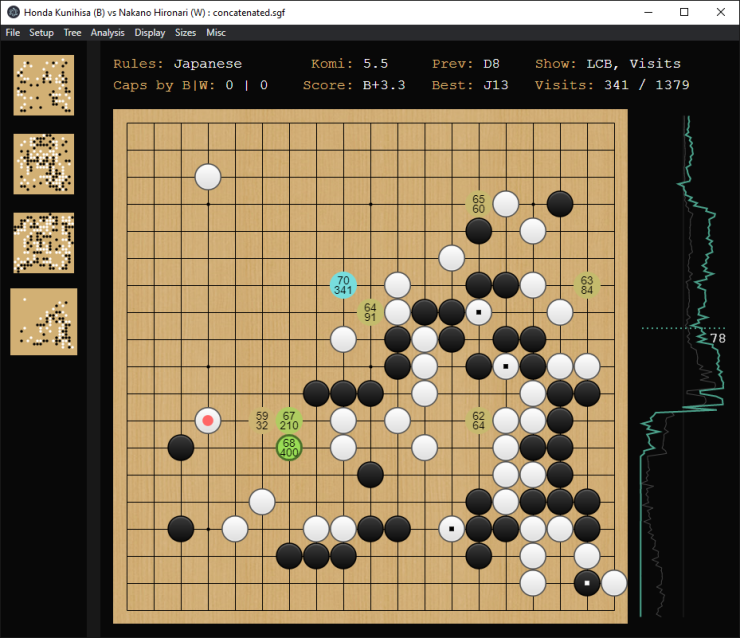The image size is (740, 638).
Task: Select the candidate move labeled 62 64
Action: point(478,420)
